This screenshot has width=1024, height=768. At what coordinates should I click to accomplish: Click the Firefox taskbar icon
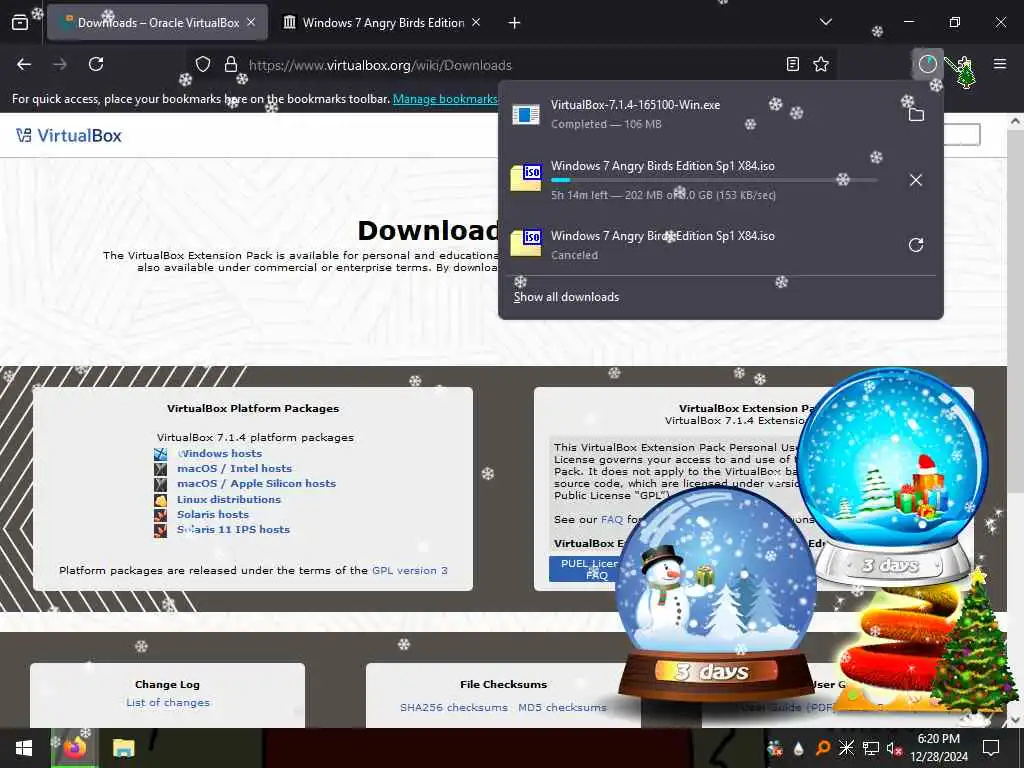(75, 748)
